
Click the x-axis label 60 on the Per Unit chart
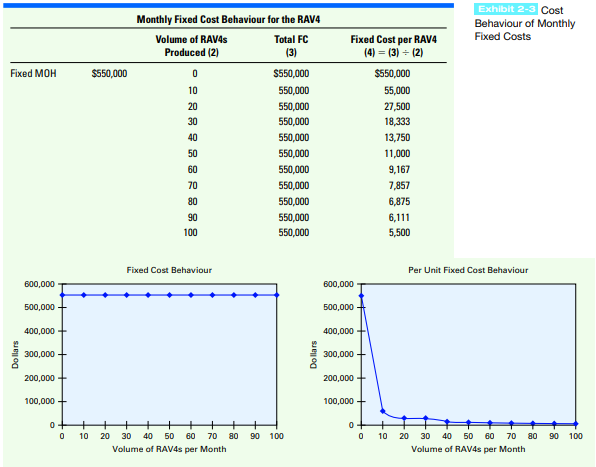pos(490,436)
